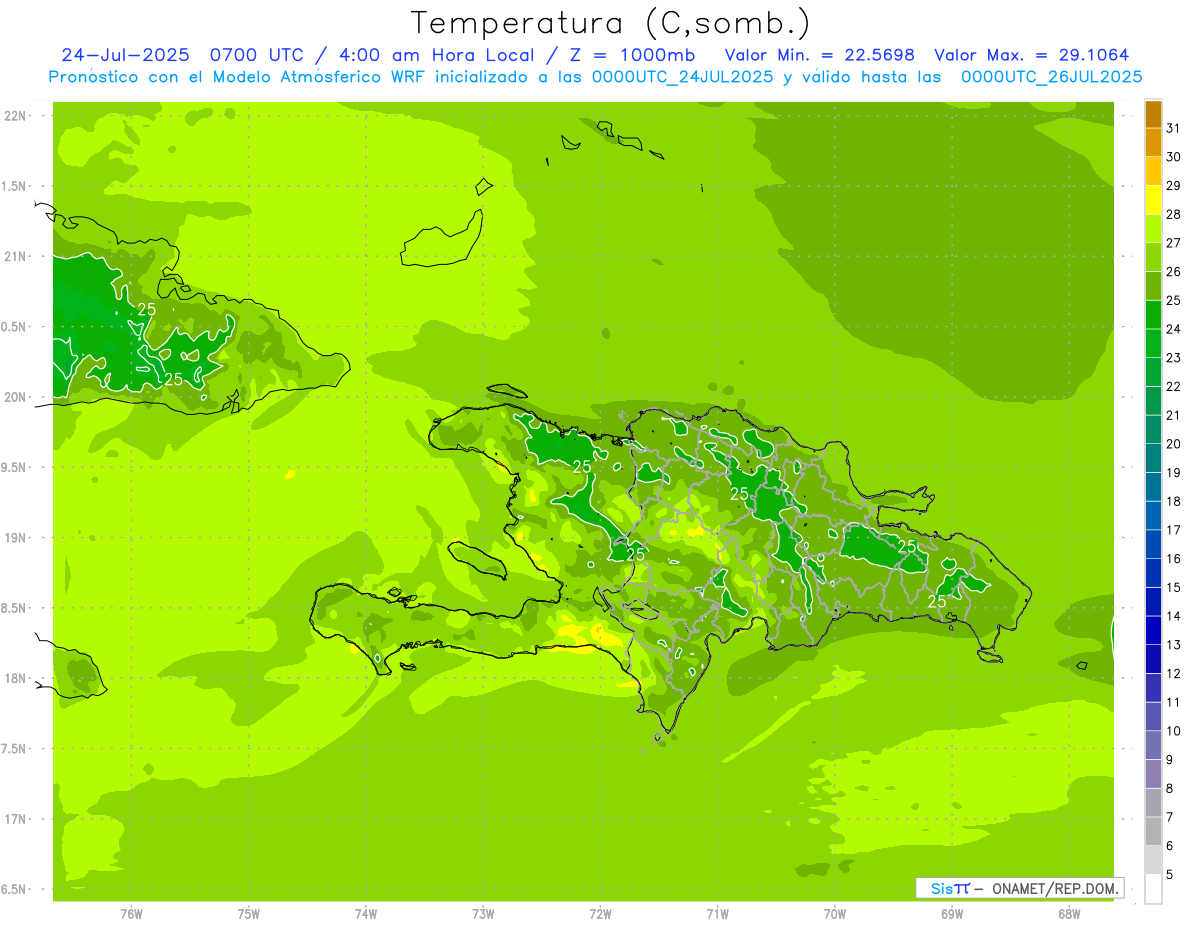This screenshot has width=1200, height=927.
Task: Click the "76W" longitude axis label
Action: pos(130,914)
